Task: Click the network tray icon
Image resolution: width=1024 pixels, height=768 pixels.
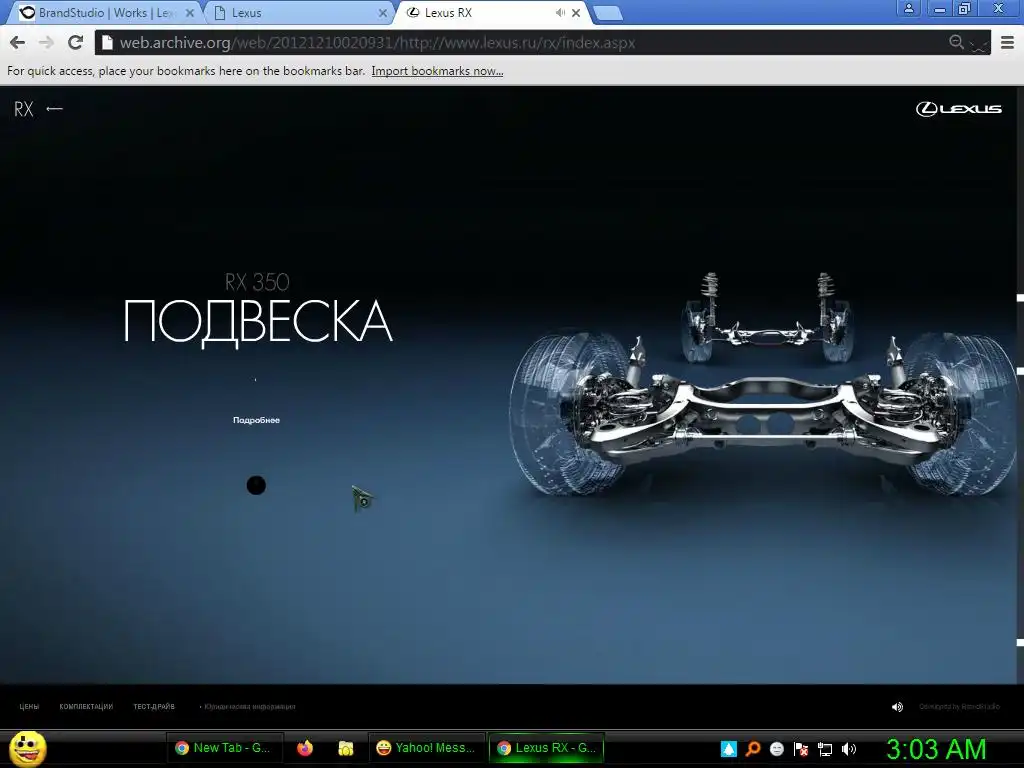Action: point(825,749)
